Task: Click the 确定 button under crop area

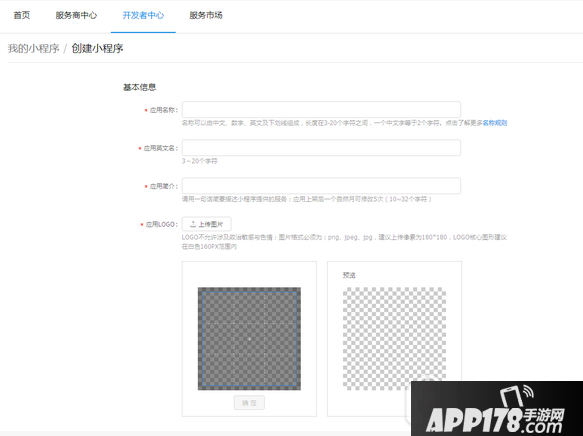Action: (249, 403)
